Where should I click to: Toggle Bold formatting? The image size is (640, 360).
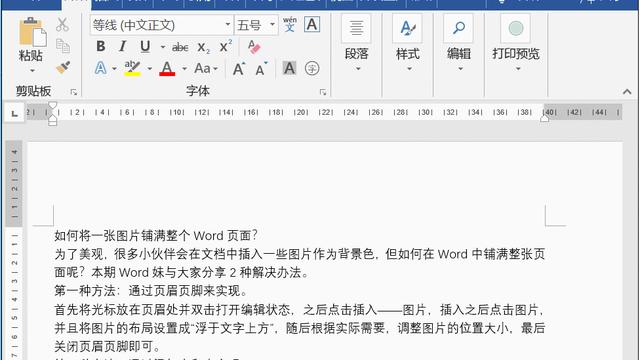(x=101, y=47)
